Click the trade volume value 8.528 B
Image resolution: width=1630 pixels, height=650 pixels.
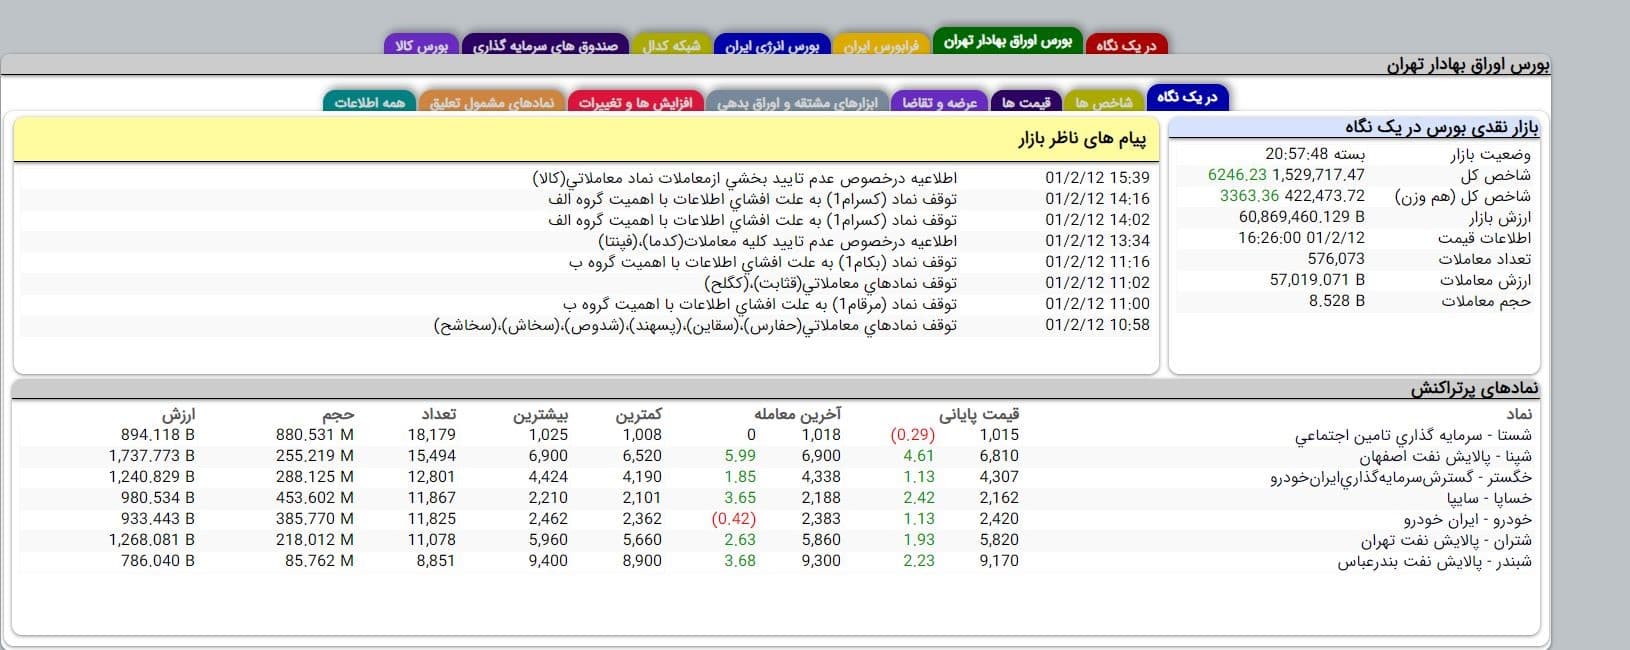click(1337, 301)
